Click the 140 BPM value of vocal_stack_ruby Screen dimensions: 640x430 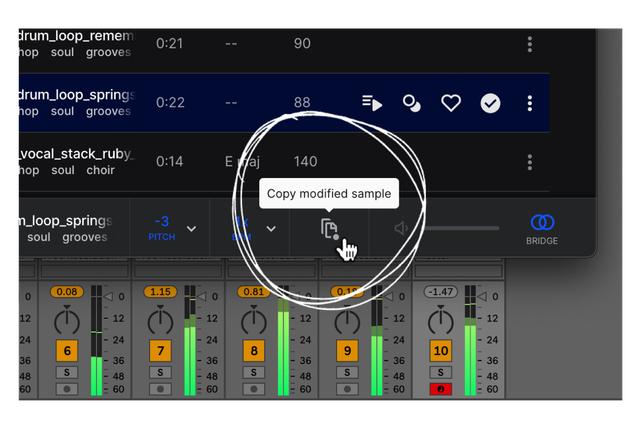(305, 162)
